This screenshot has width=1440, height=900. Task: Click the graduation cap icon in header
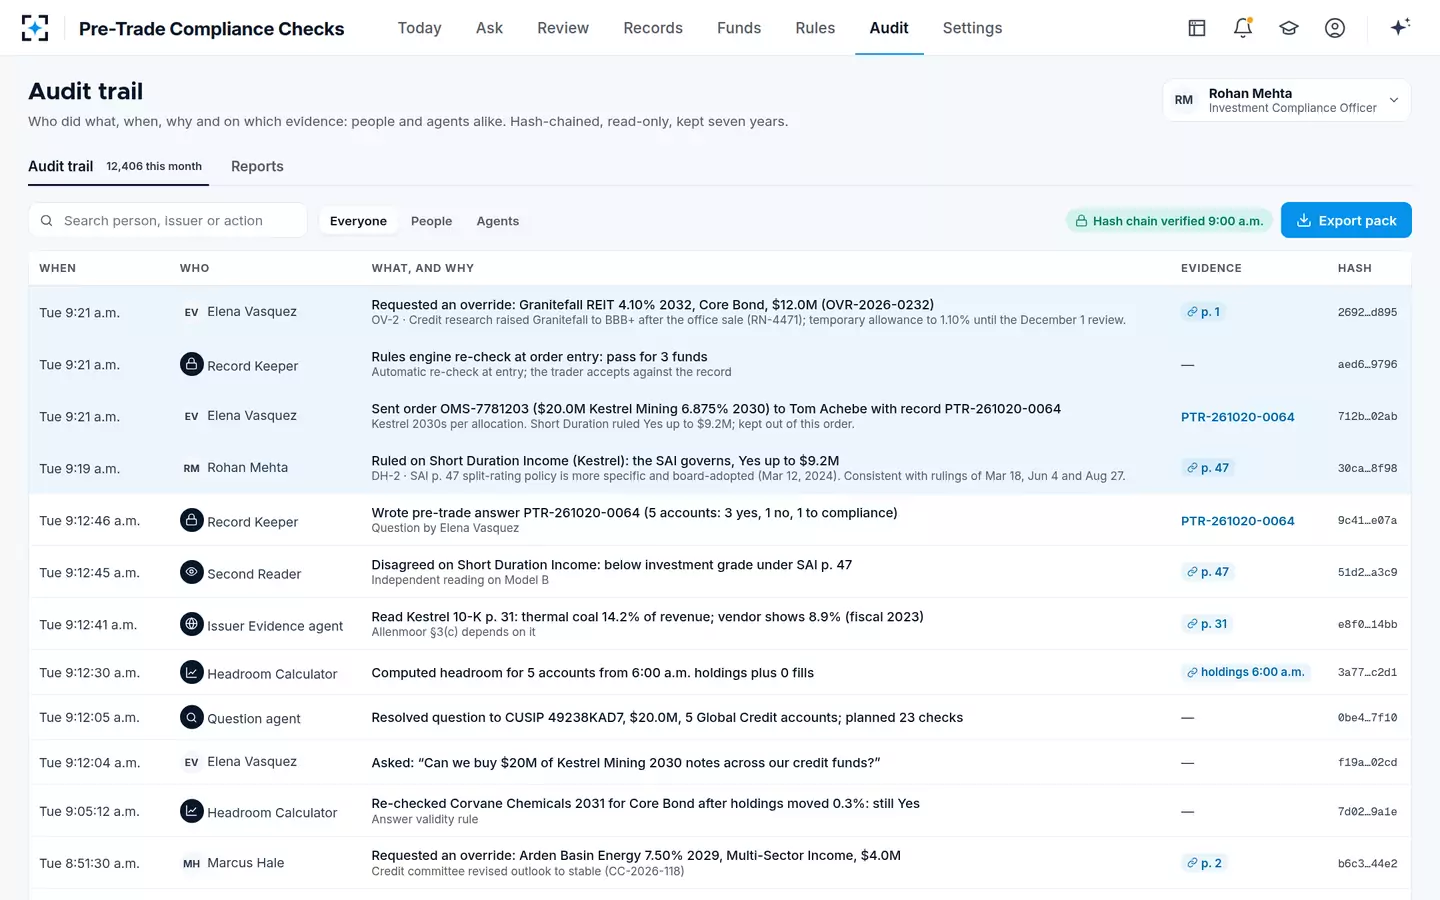click(x=1289, y=28)
